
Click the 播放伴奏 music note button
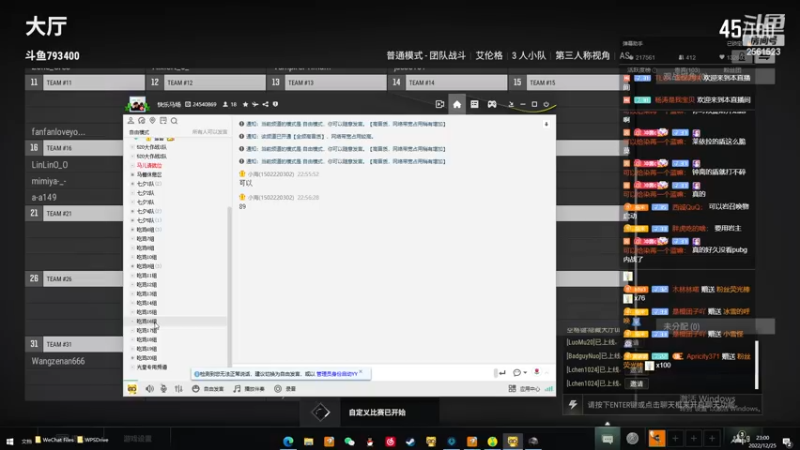249,389
